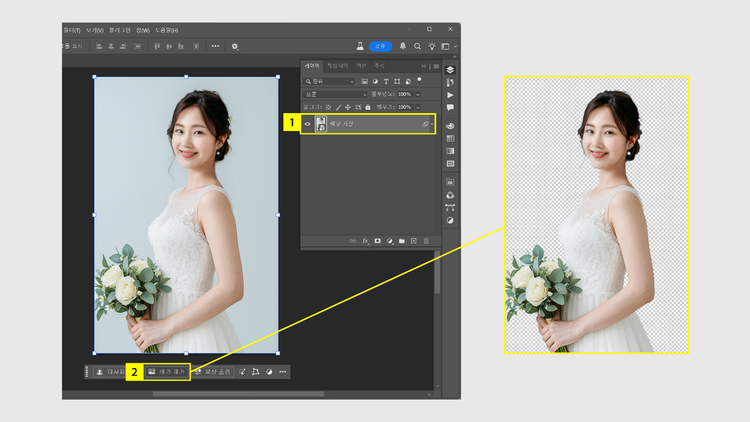Toggle visibility eye of the wedding photo layer
The width and height of the screenshot is (750, 422).
[x=307, y=124]
